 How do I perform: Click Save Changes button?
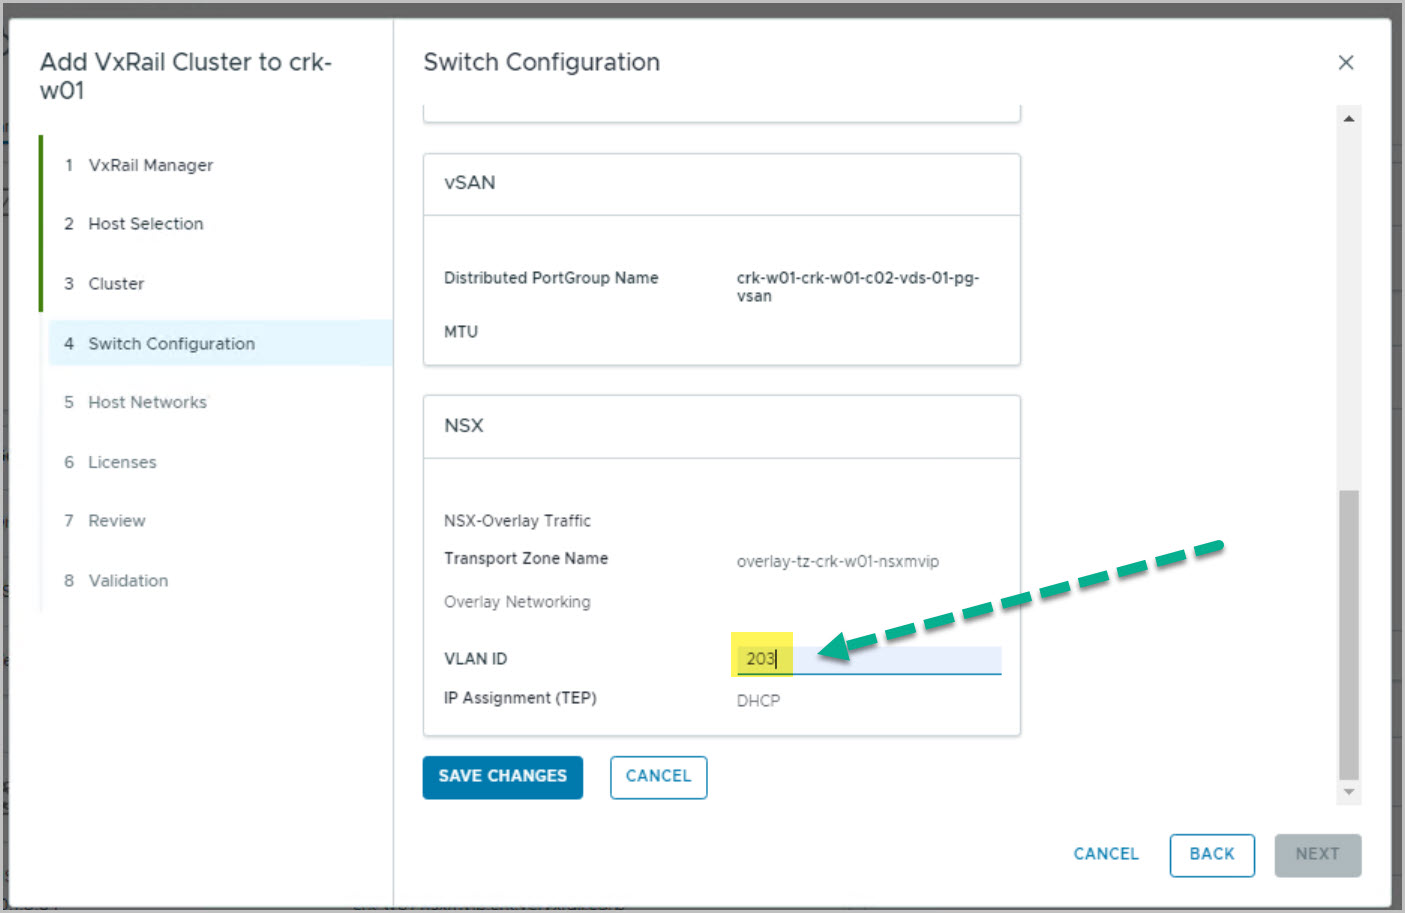(502, 777)
